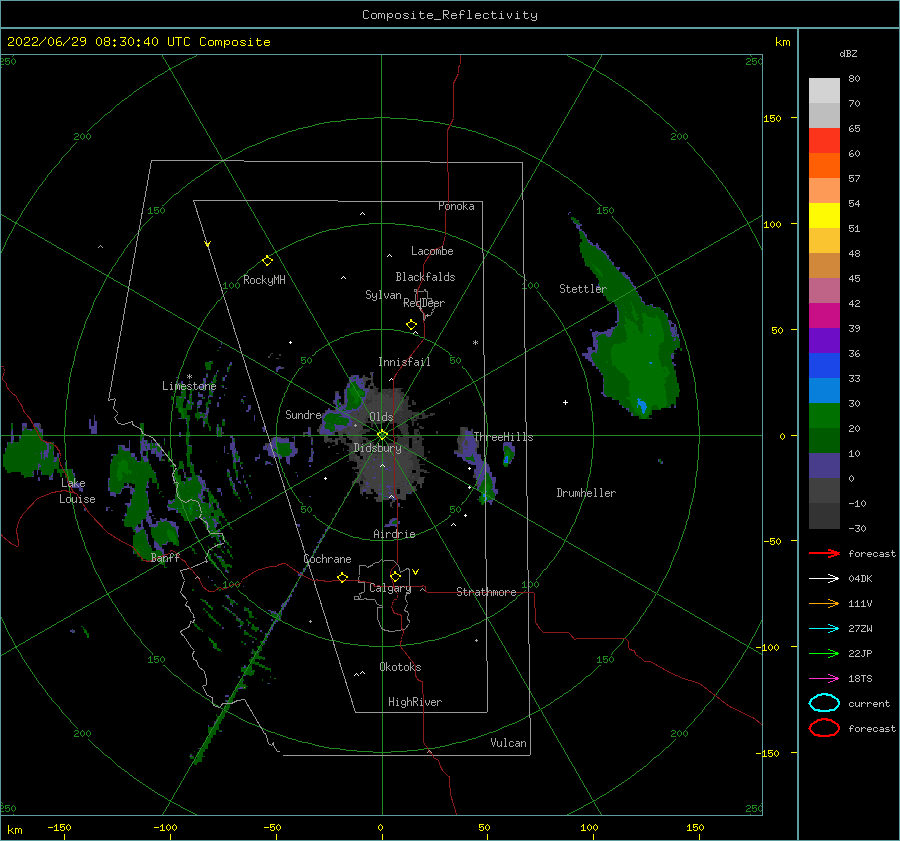Click the Blackfalds town label

coord(425,277)
